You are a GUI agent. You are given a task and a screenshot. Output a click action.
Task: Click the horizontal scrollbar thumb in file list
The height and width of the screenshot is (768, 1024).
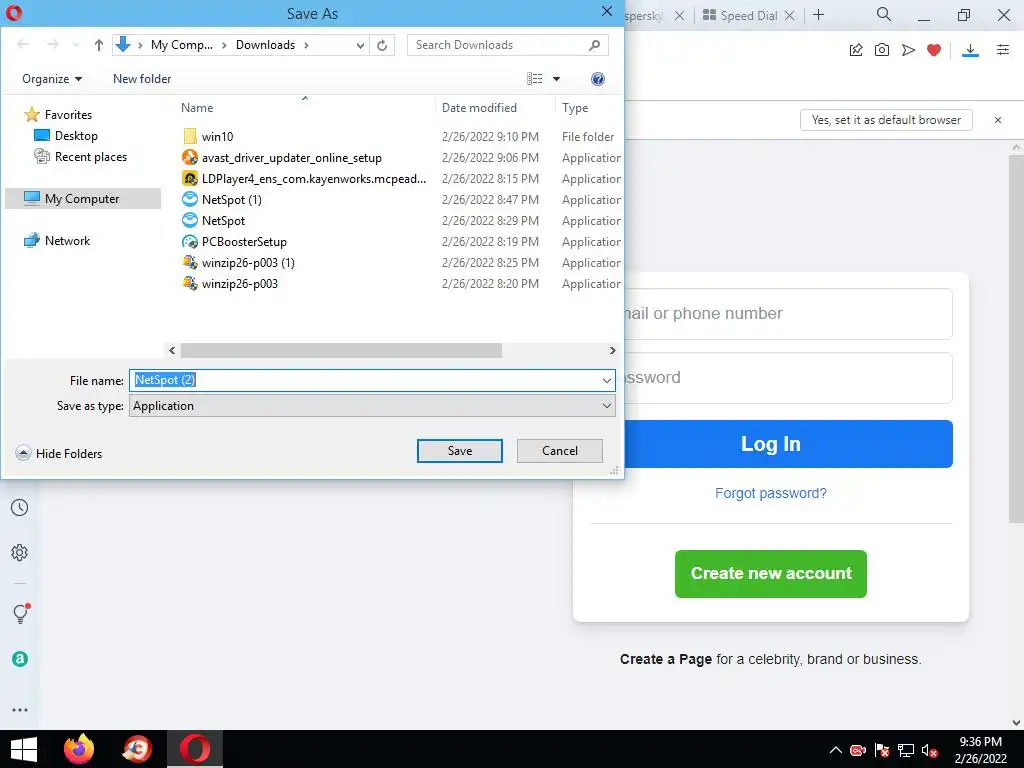[x=342, y=351]
